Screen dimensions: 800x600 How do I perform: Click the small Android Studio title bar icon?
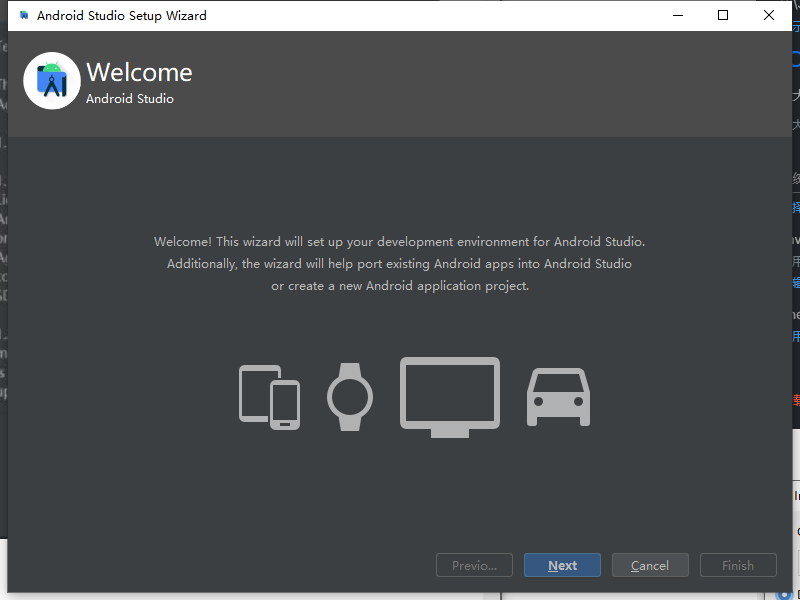pyautogui.click(x=24, y=15)
